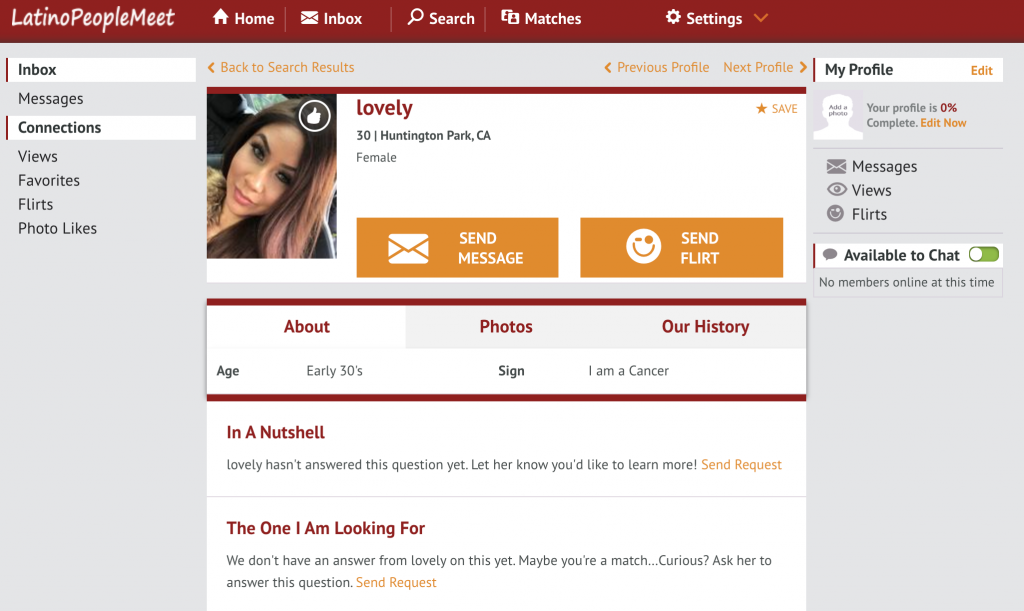Toggle the Available to Chat switch

point(984,255)
